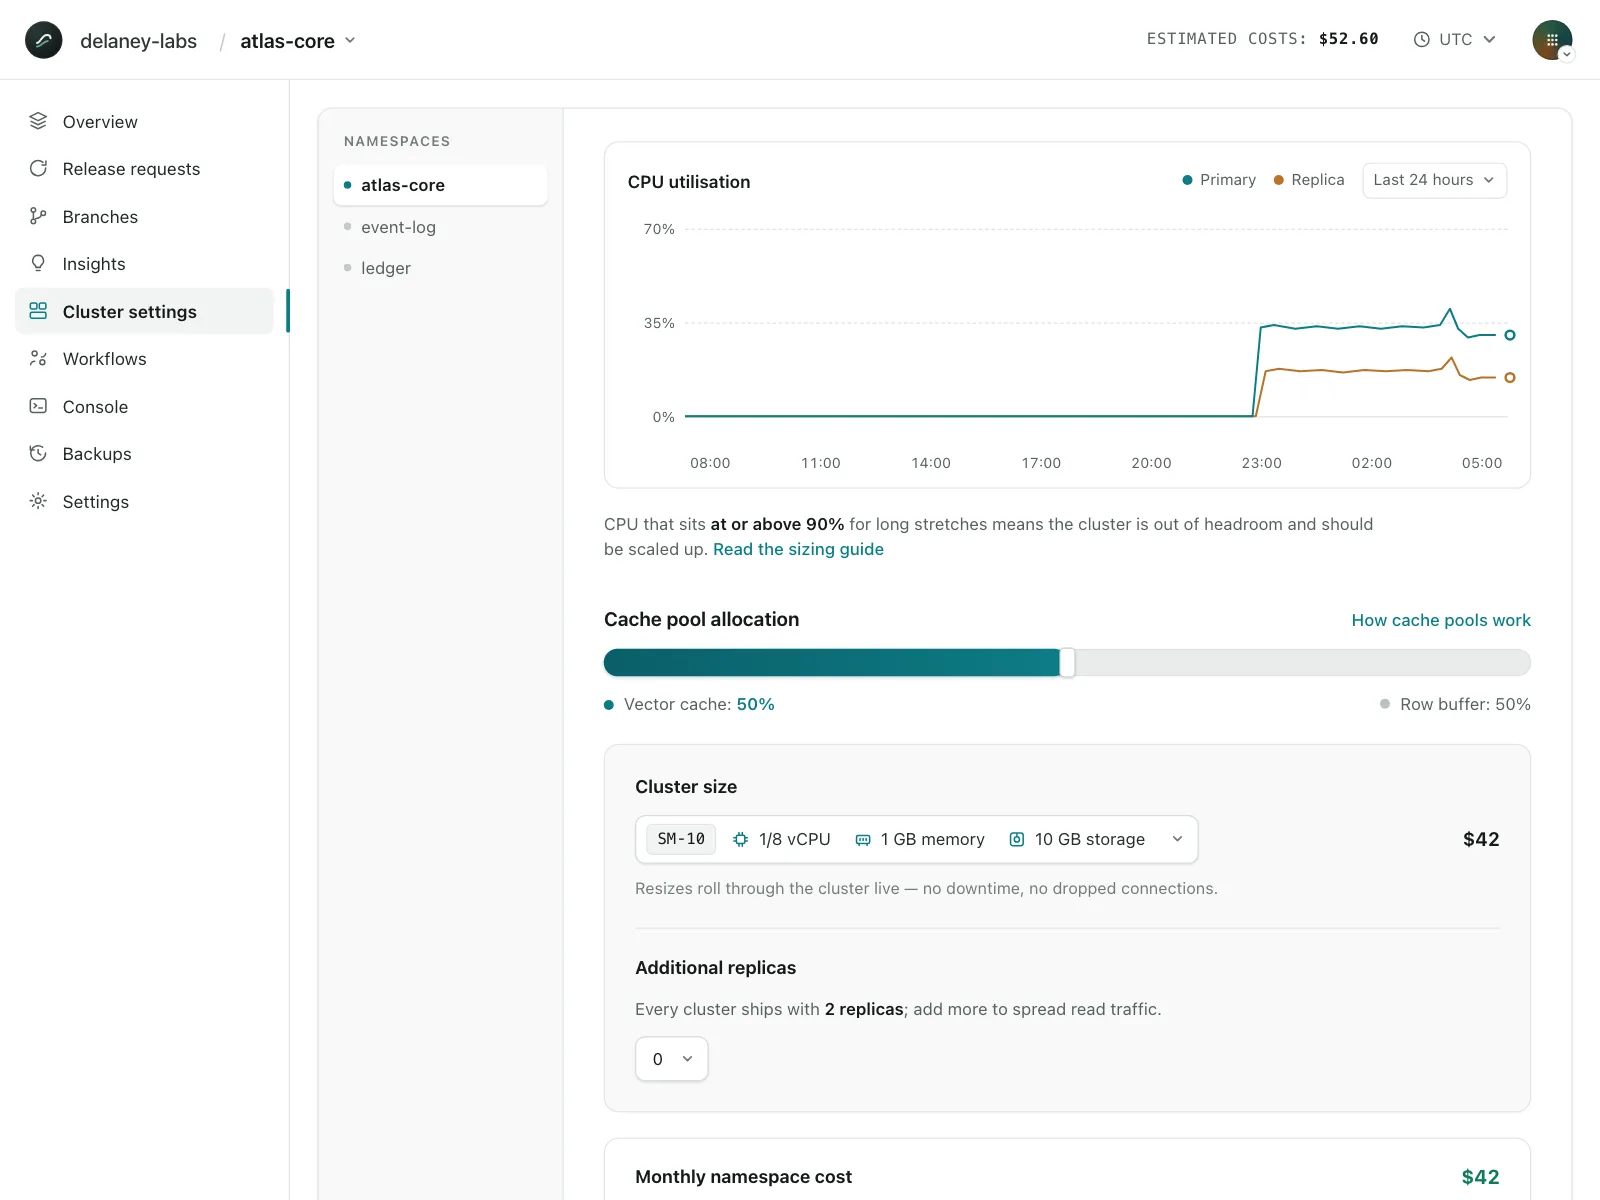Viewport: 1600px width, 1200px height.
Task: Click the Branches fork icon
Action: tap(38, 216)
